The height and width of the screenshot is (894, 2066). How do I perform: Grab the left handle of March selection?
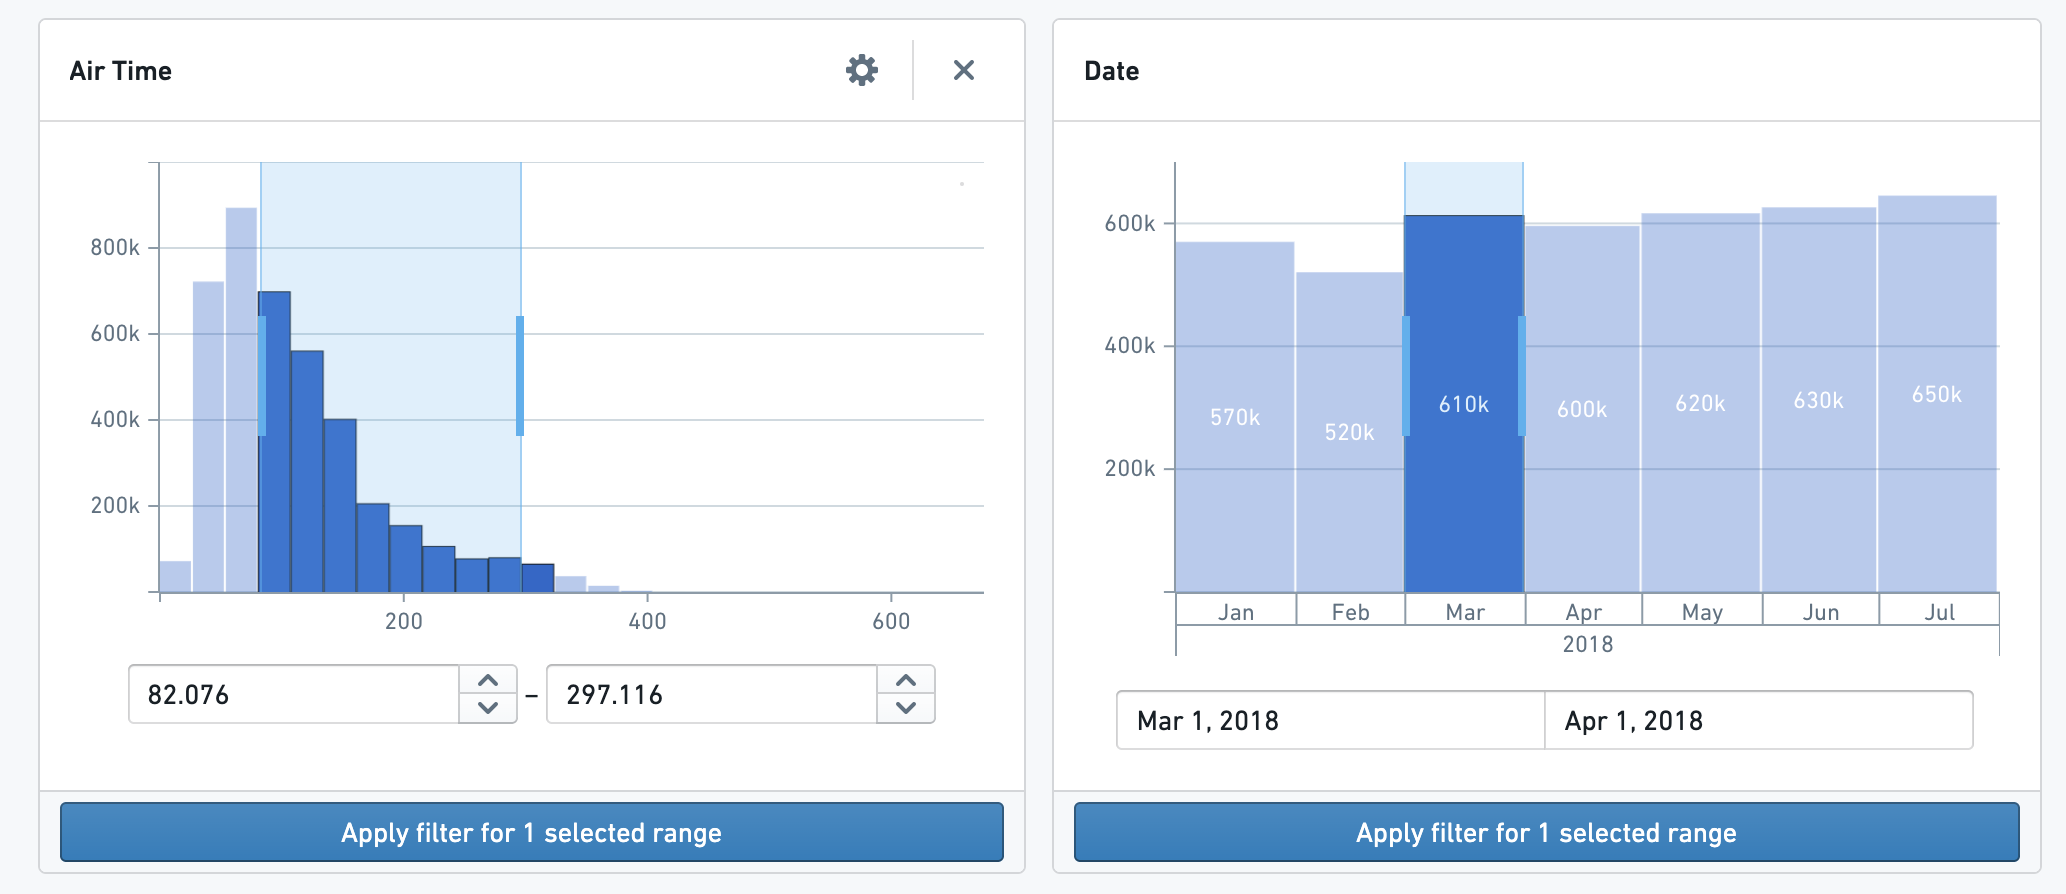pyautogui.click(x=1406, y=376)
